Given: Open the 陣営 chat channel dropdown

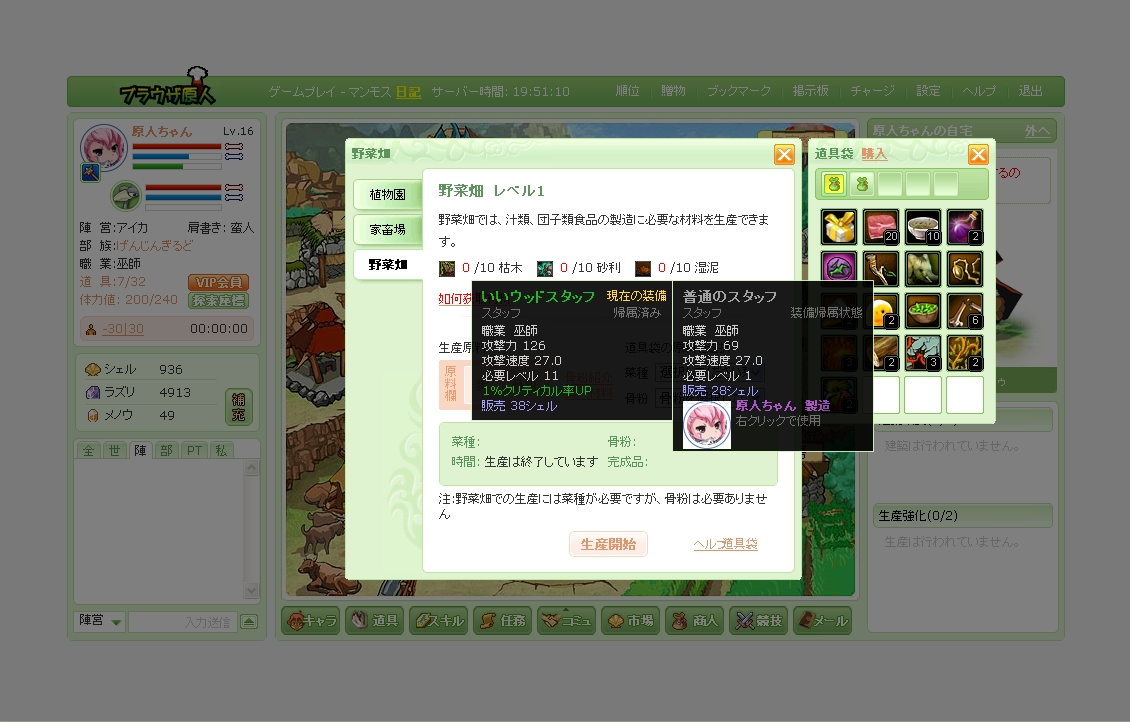Looking at the screenshot, I should 100,620.
